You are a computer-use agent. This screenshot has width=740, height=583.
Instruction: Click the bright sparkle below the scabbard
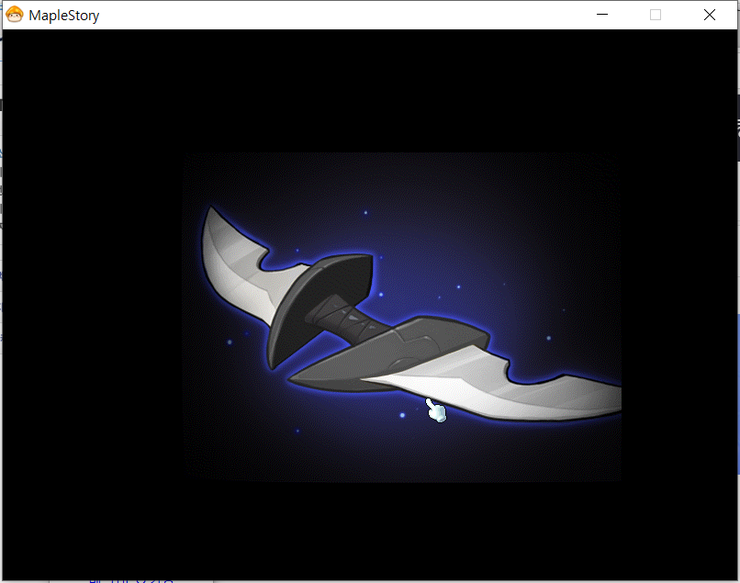pos(402,415)
